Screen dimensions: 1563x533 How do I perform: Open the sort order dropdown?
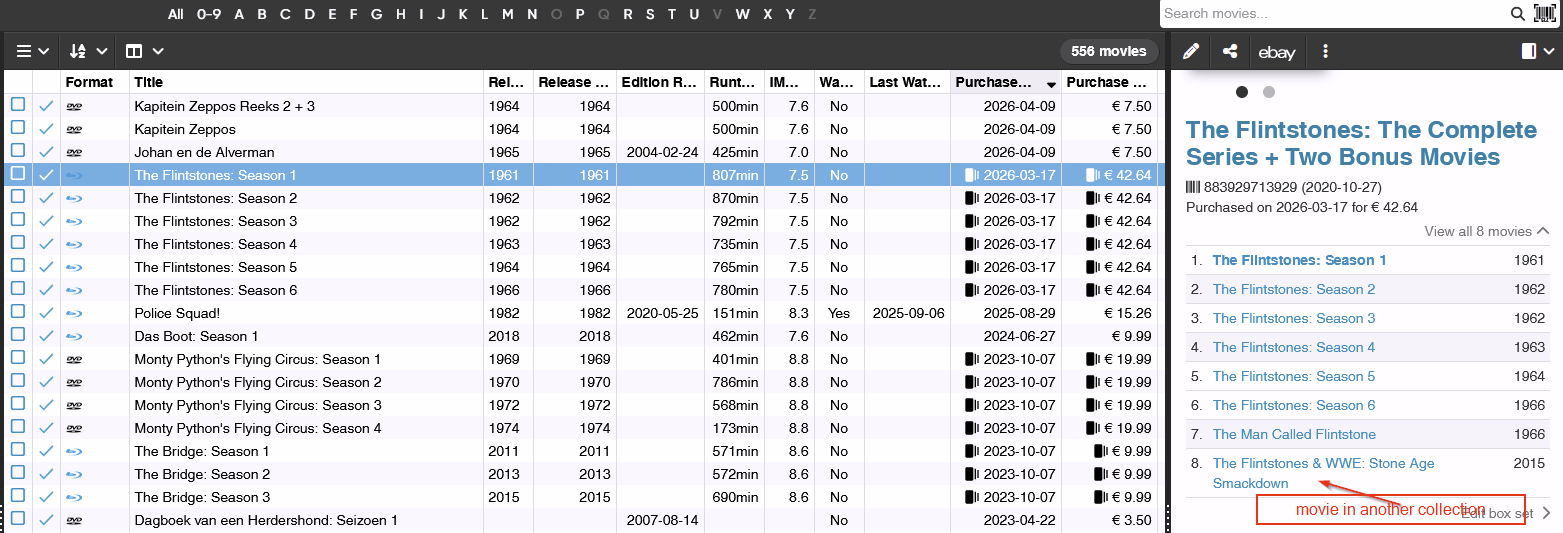pyautogui.click(x=88, y=51)
